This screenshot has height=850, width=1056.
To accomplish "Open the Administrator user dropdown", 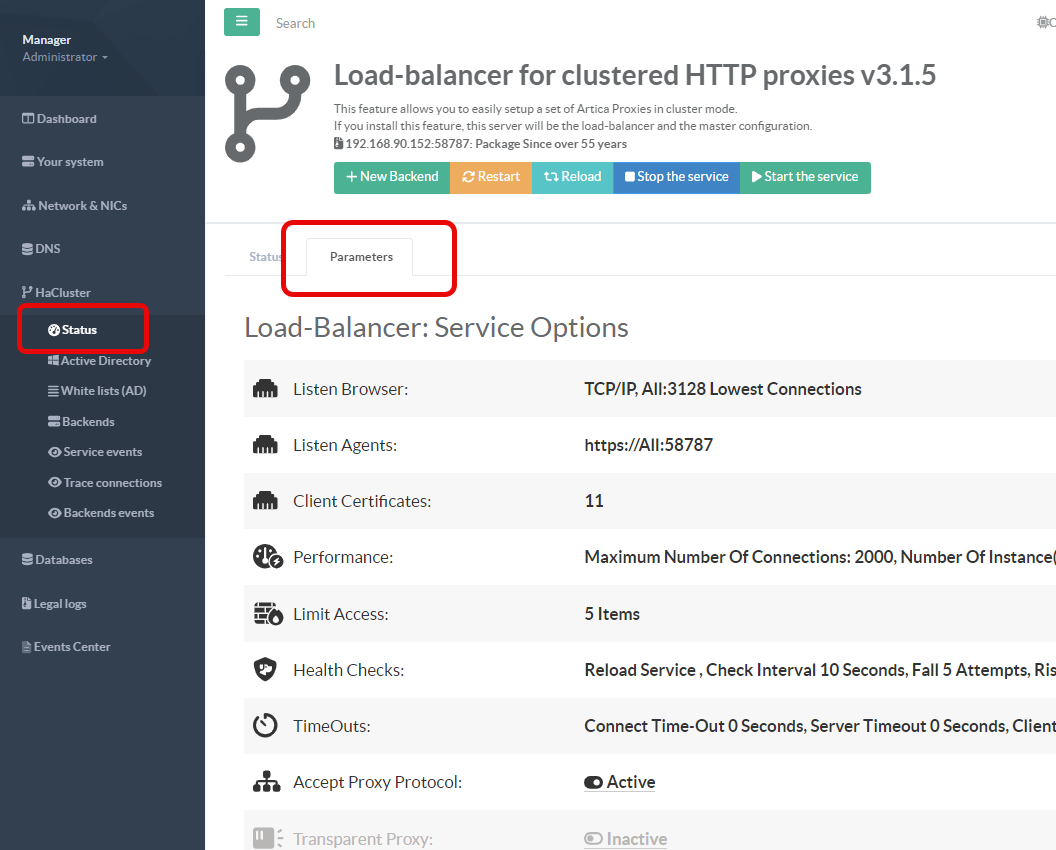I will [65, 57].
